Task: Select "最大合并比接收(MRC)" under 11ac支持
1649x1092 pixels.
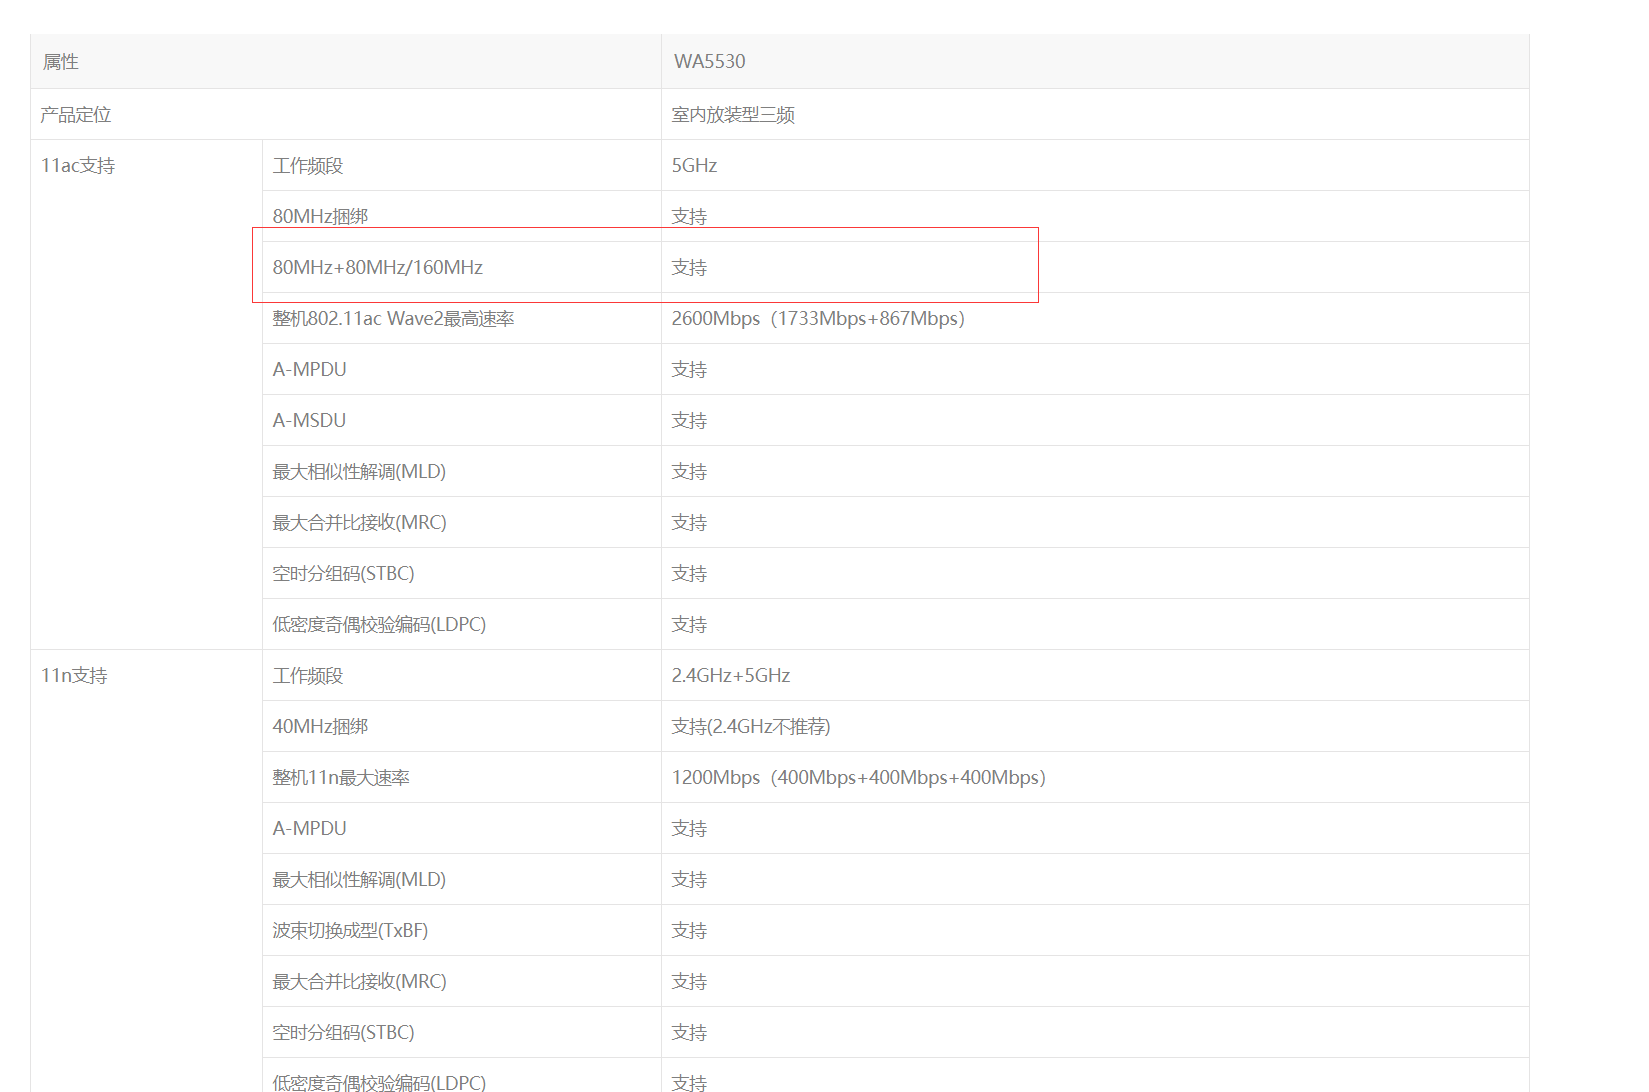Action: click(360, 523)
